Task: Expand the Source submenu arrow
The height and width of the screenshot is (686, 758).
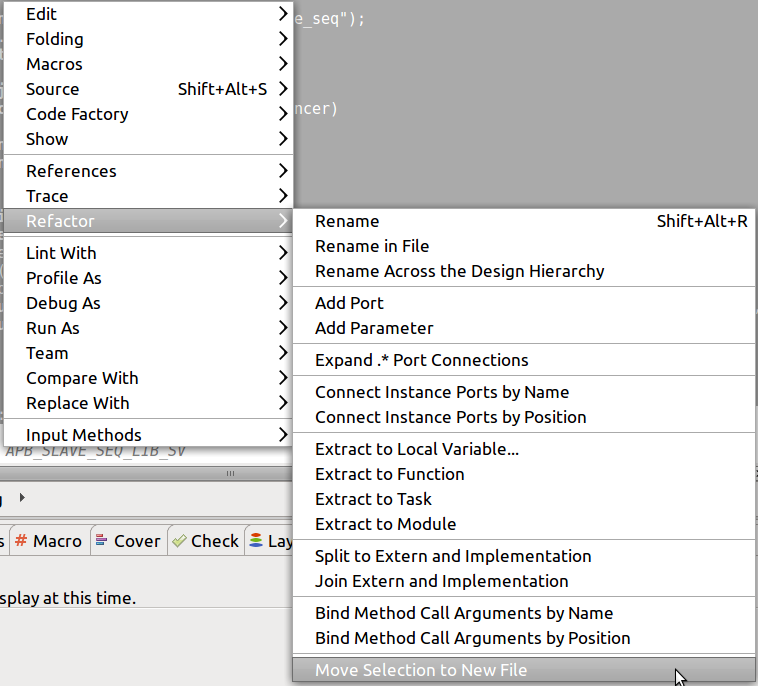Action: [x=284, y=89]
